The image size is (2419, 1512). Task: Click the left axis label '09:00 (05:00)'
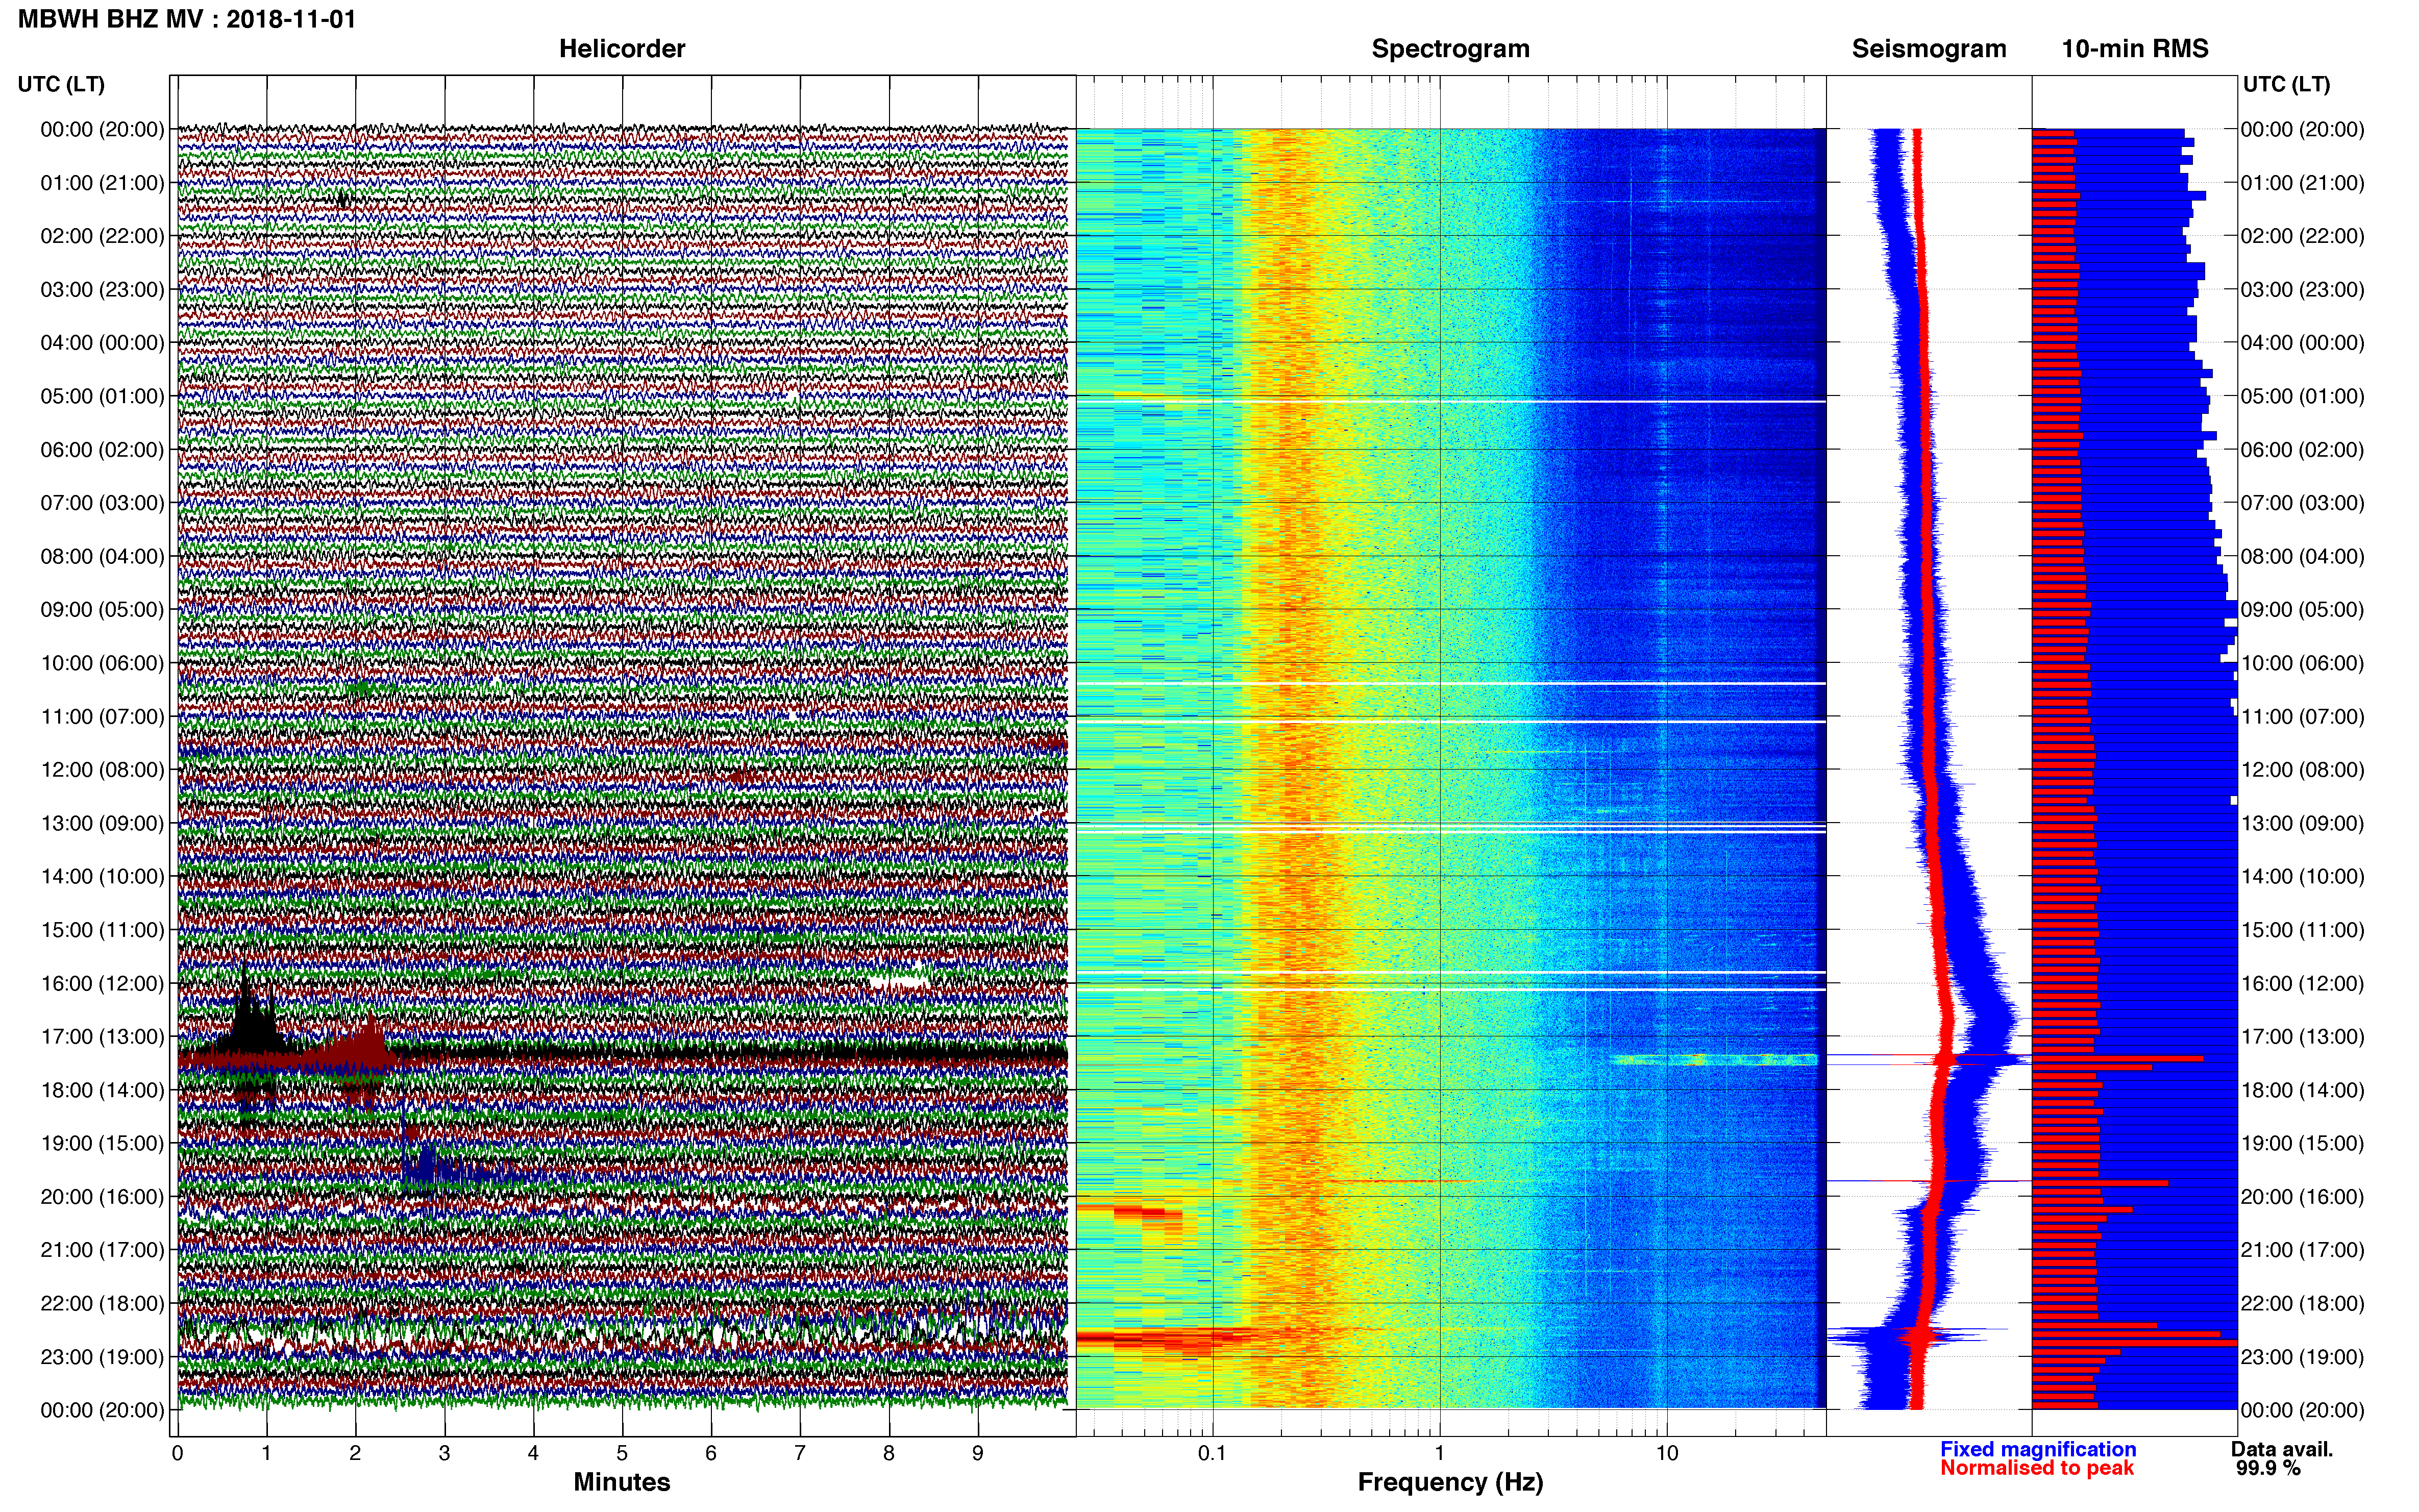coord(102,610)
